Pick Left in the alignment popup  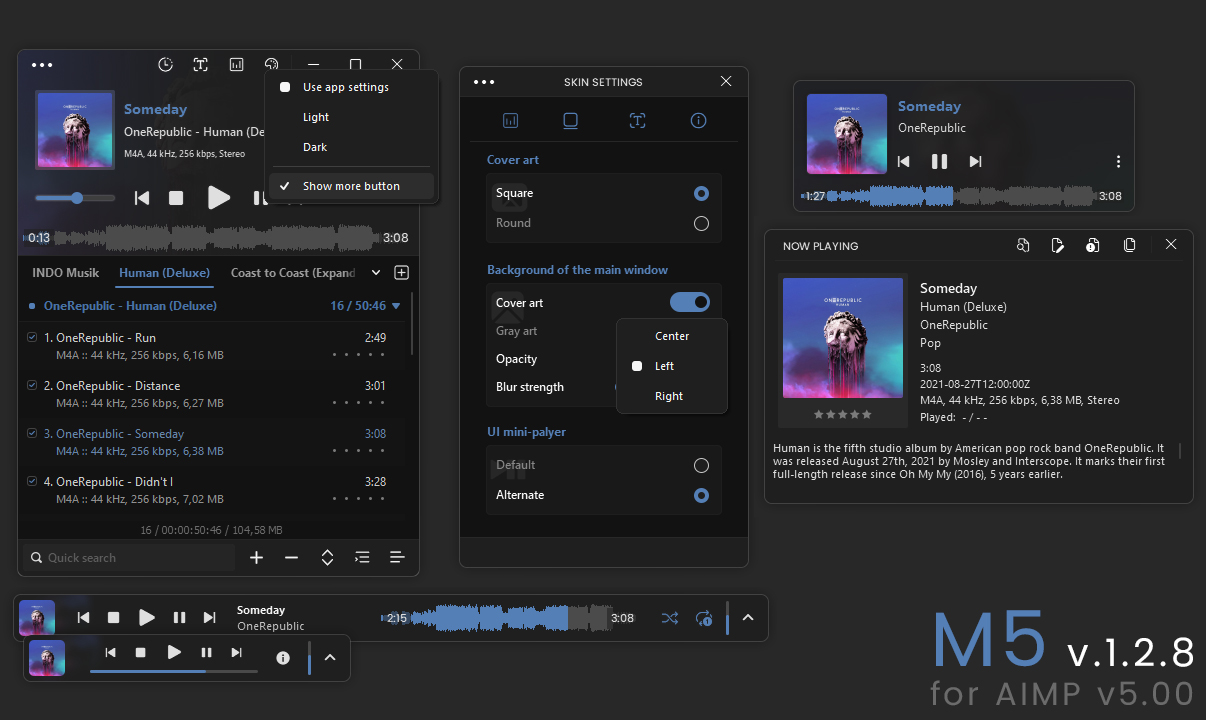coord(672,366)
